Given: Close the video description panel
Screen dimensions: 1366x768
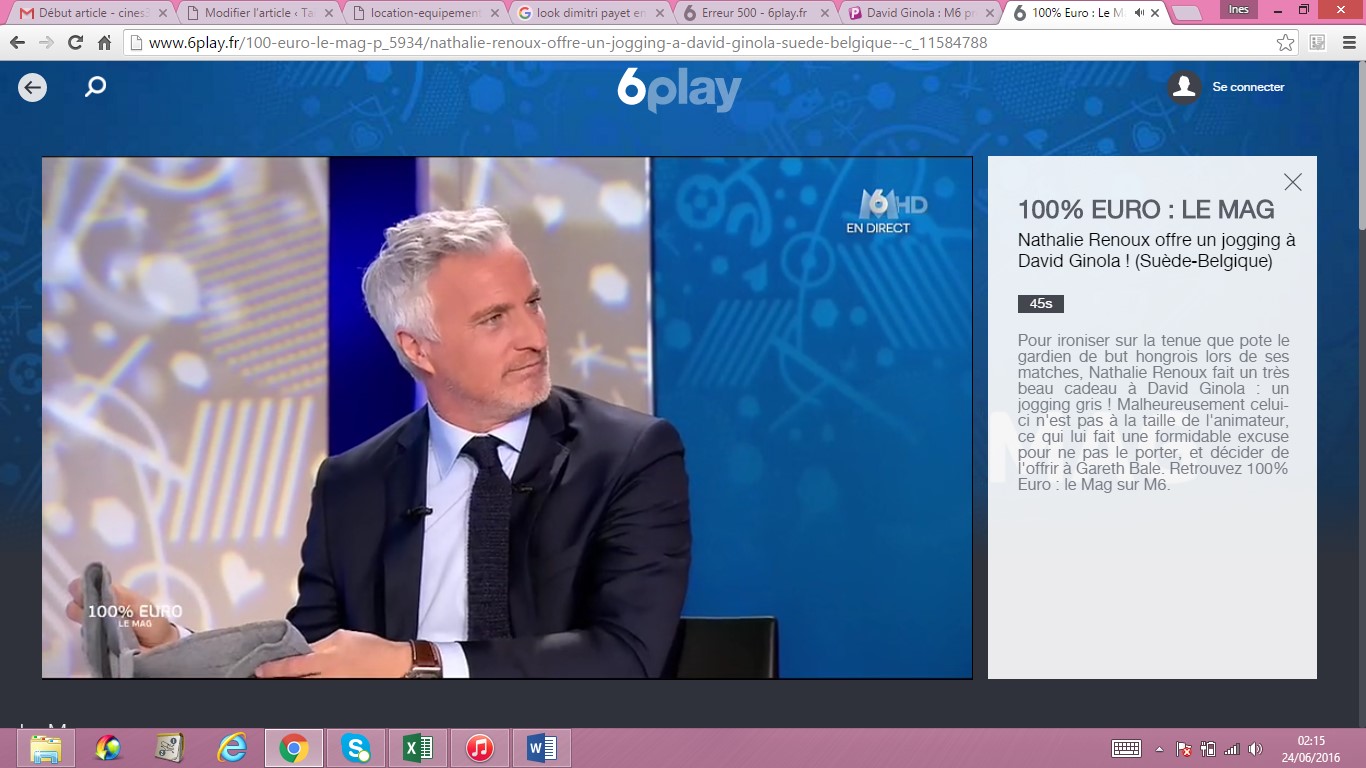Looking at the screenshot, I should point(1292,182).
